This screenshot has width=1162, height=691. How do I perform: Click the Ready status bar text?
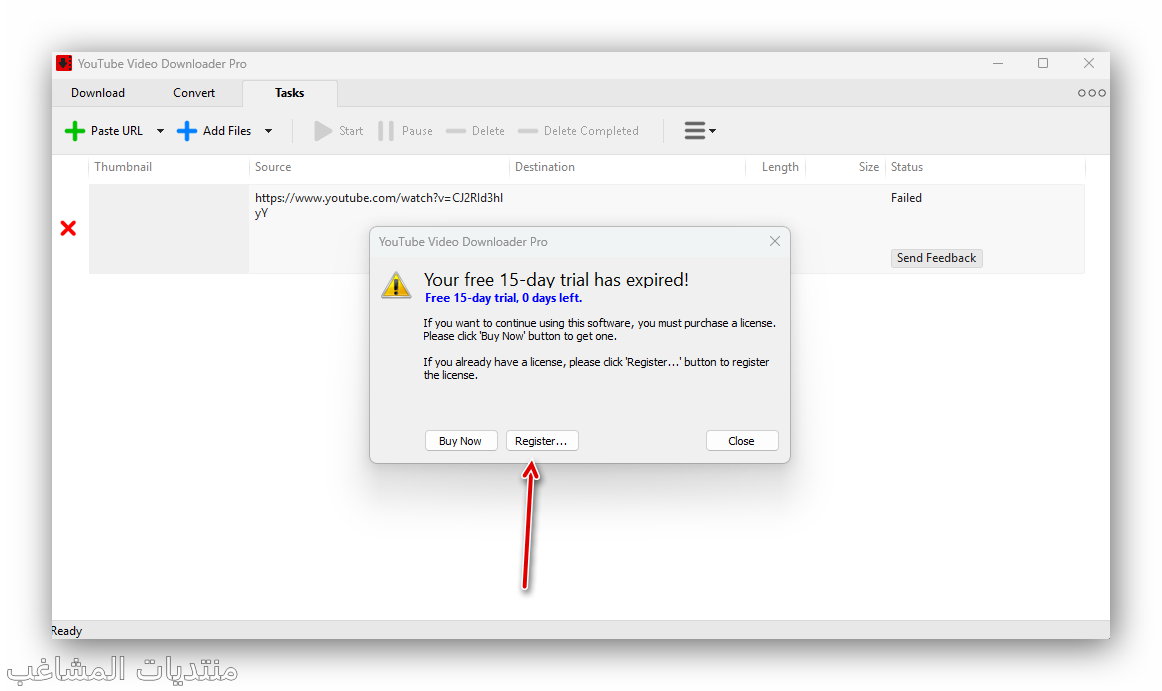67,631
